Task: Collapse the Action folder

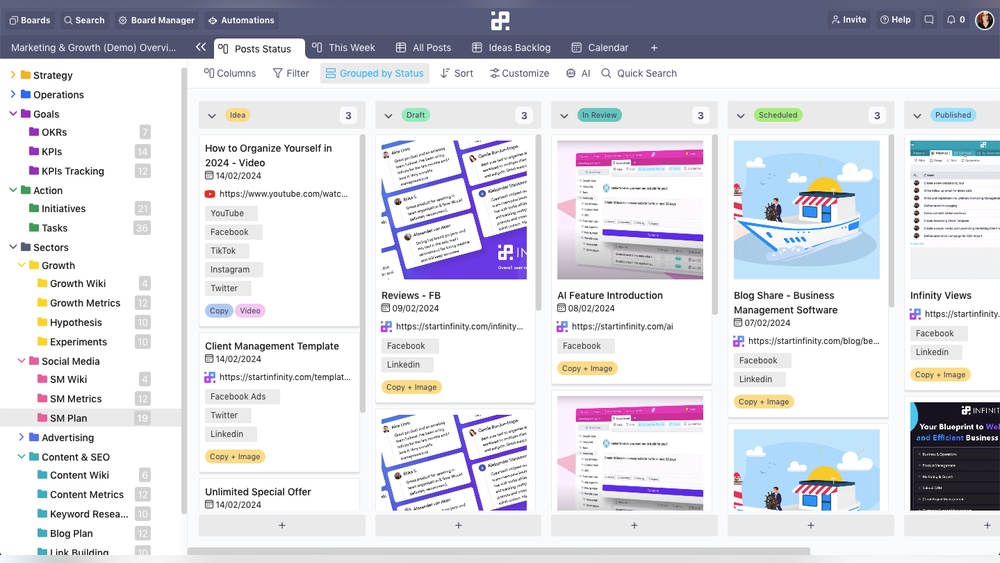Action: pyautogui.click(x=13, y=190)
